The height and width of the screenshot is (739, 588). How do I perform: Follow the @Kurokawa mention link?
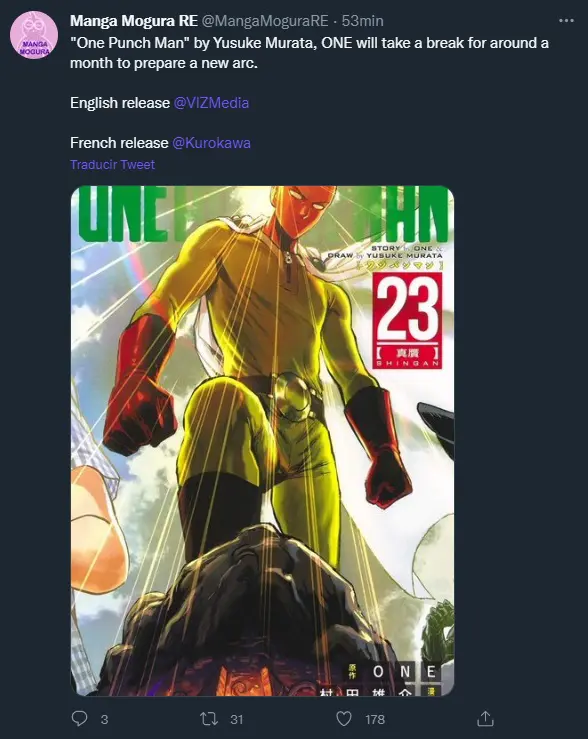click(211, 143)
